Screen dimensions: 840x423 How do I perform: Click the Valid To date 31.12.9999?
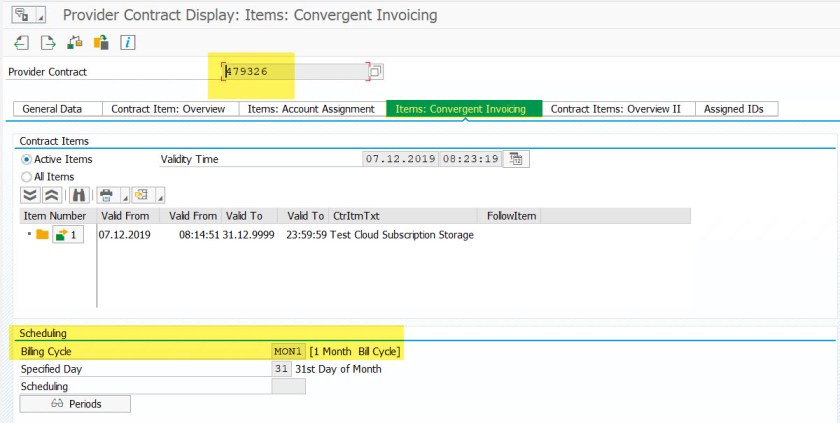coord(250,235)
